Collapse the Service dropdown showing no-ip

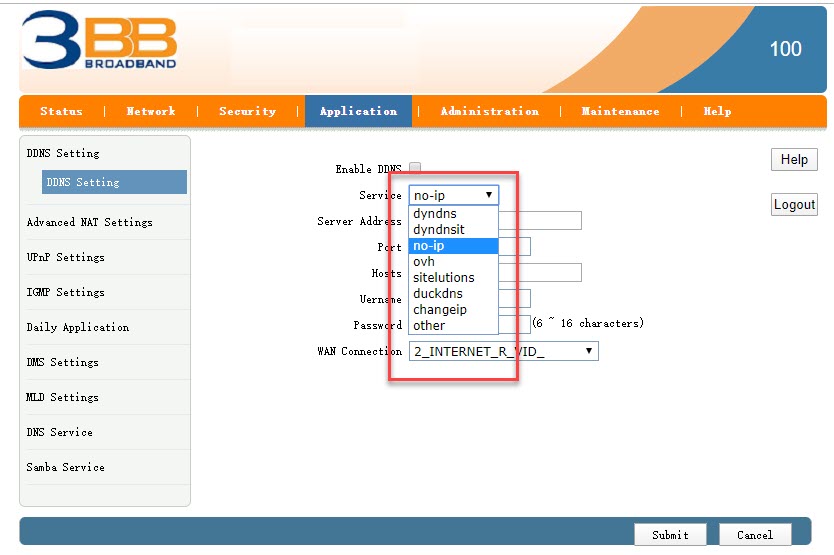[454, 195]
